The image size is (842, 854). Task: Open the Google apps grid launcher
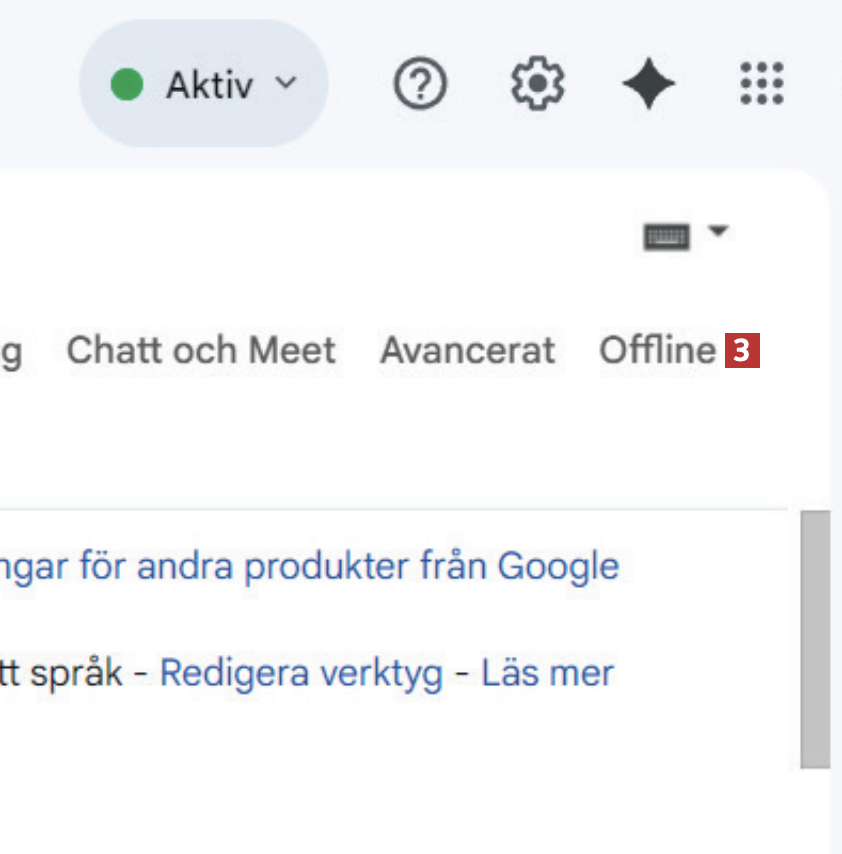(762, 84)
